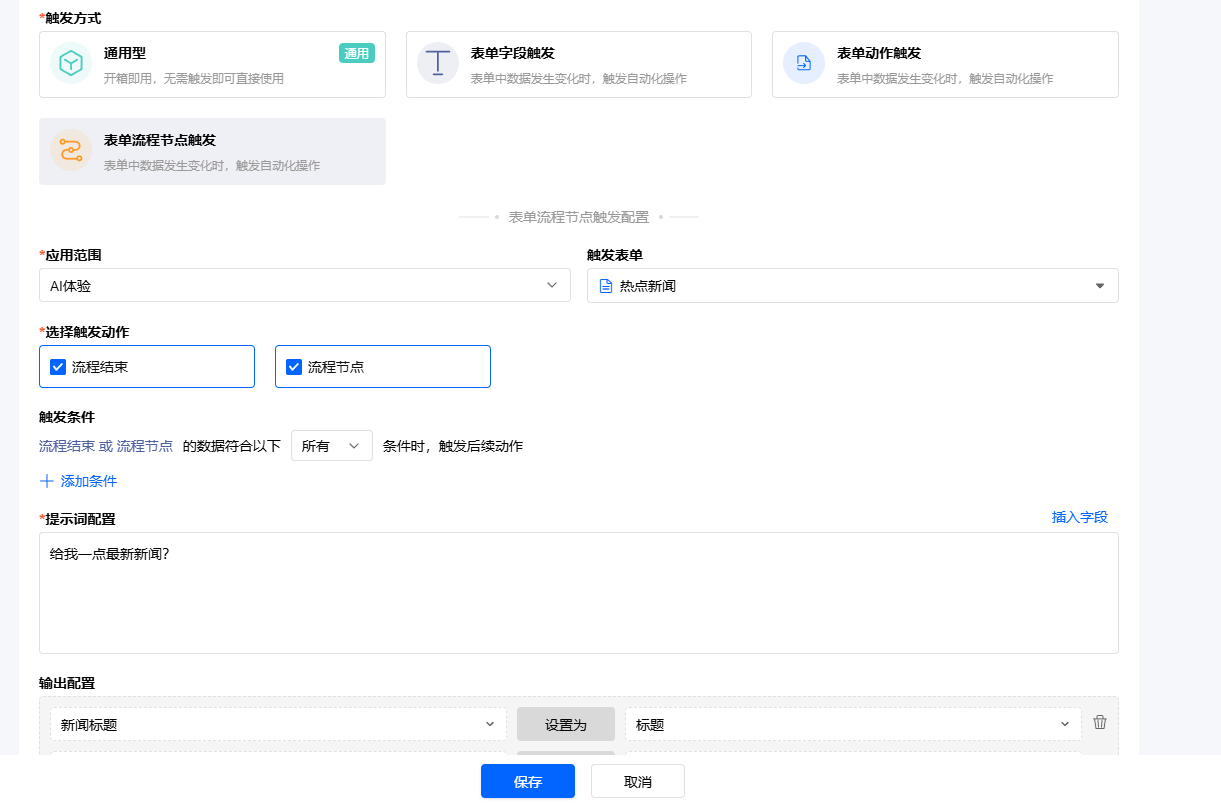
Task: Click the document icon before 热点新闻
Action: click(605, 286)
